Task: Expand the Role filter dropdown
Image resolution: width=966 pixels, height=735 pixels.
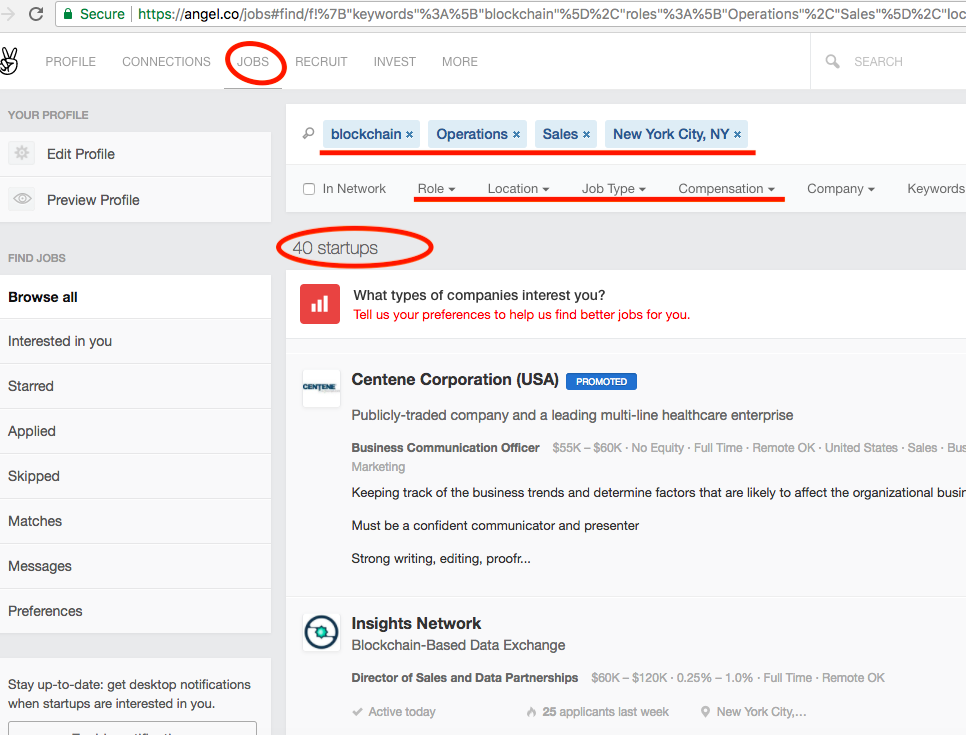Action: (436, 189)
